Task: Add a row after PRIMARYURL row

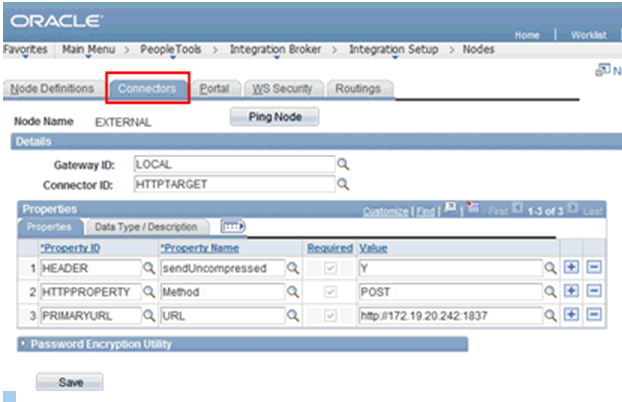Action: tap(571, 315)
